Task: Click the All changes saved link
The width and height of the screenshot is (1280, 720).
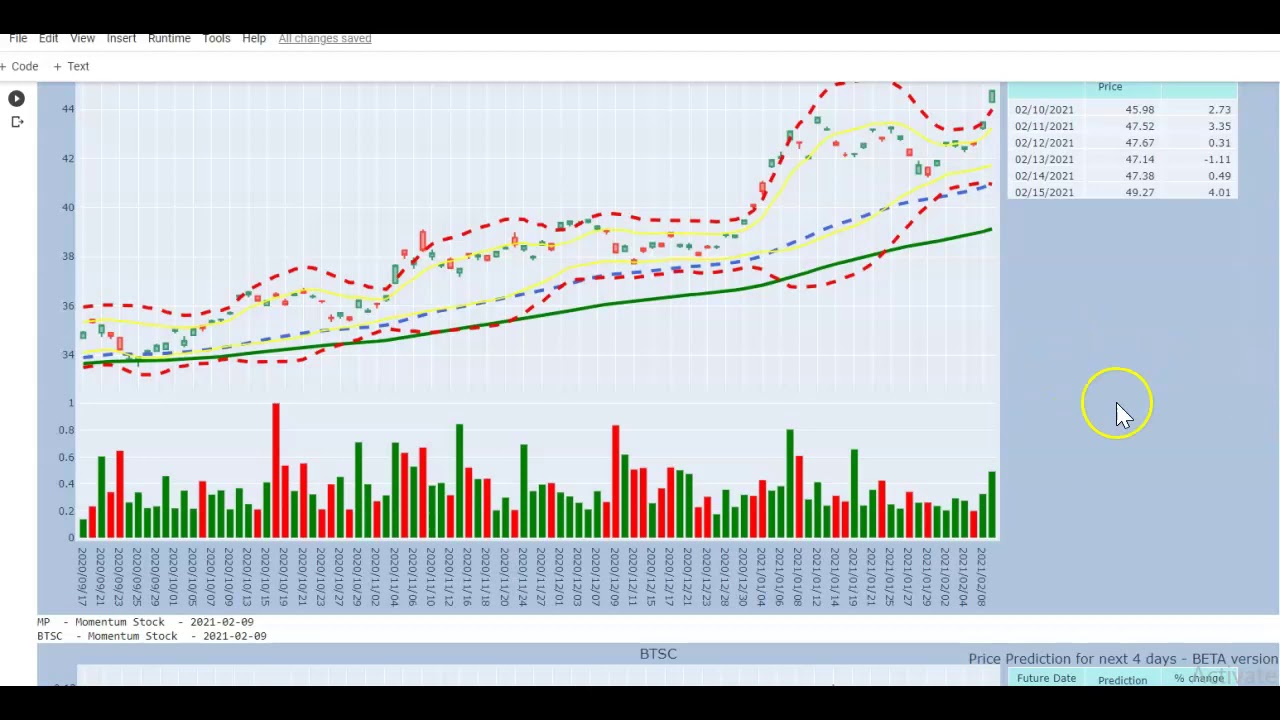Action: [x=325, y=38]
